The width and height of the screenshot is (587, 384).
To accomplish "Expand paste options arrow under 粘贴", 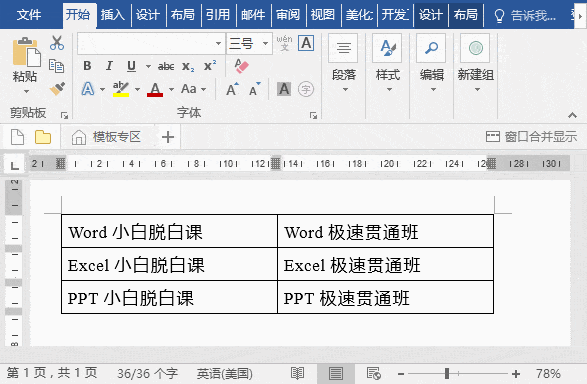I will pyautogui.click(x=26, y=91).
